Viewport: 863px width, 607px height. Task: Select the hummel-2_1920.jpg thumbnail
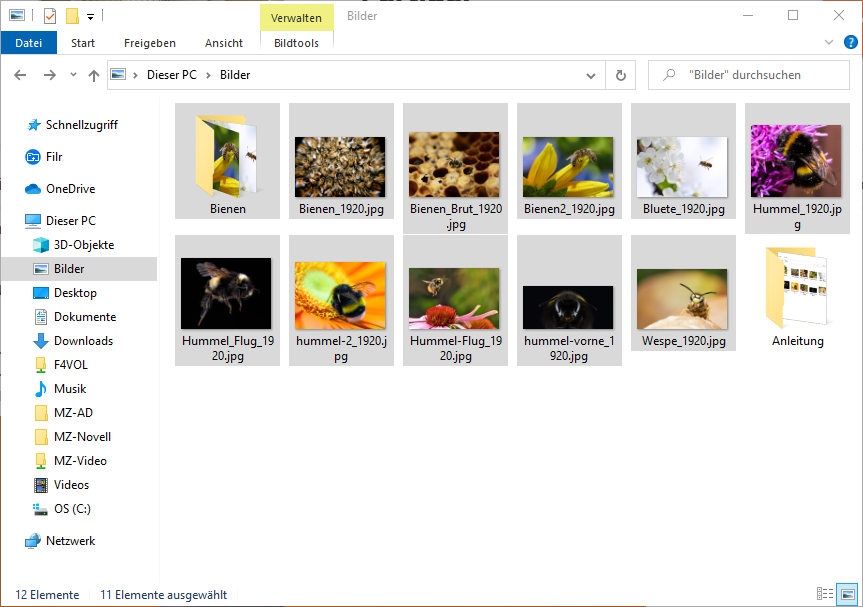coord(341,300)
